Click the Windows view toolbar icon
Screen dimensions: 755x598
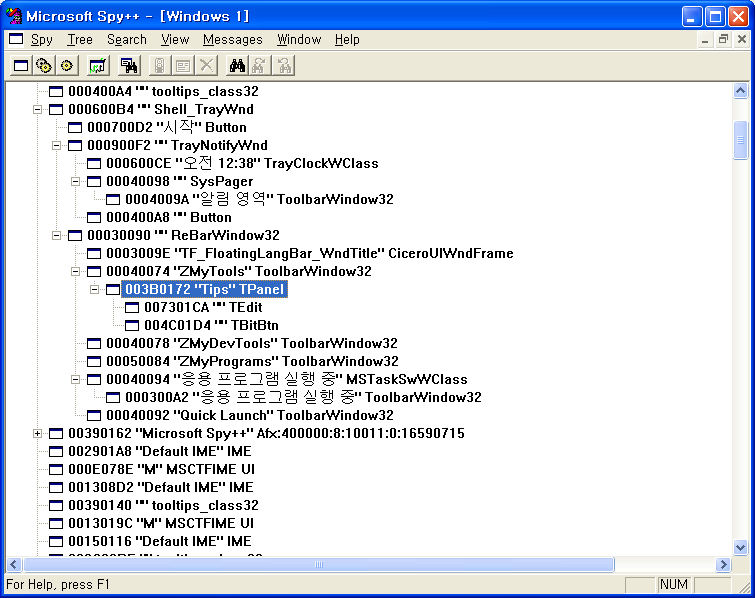coord(21,66)
